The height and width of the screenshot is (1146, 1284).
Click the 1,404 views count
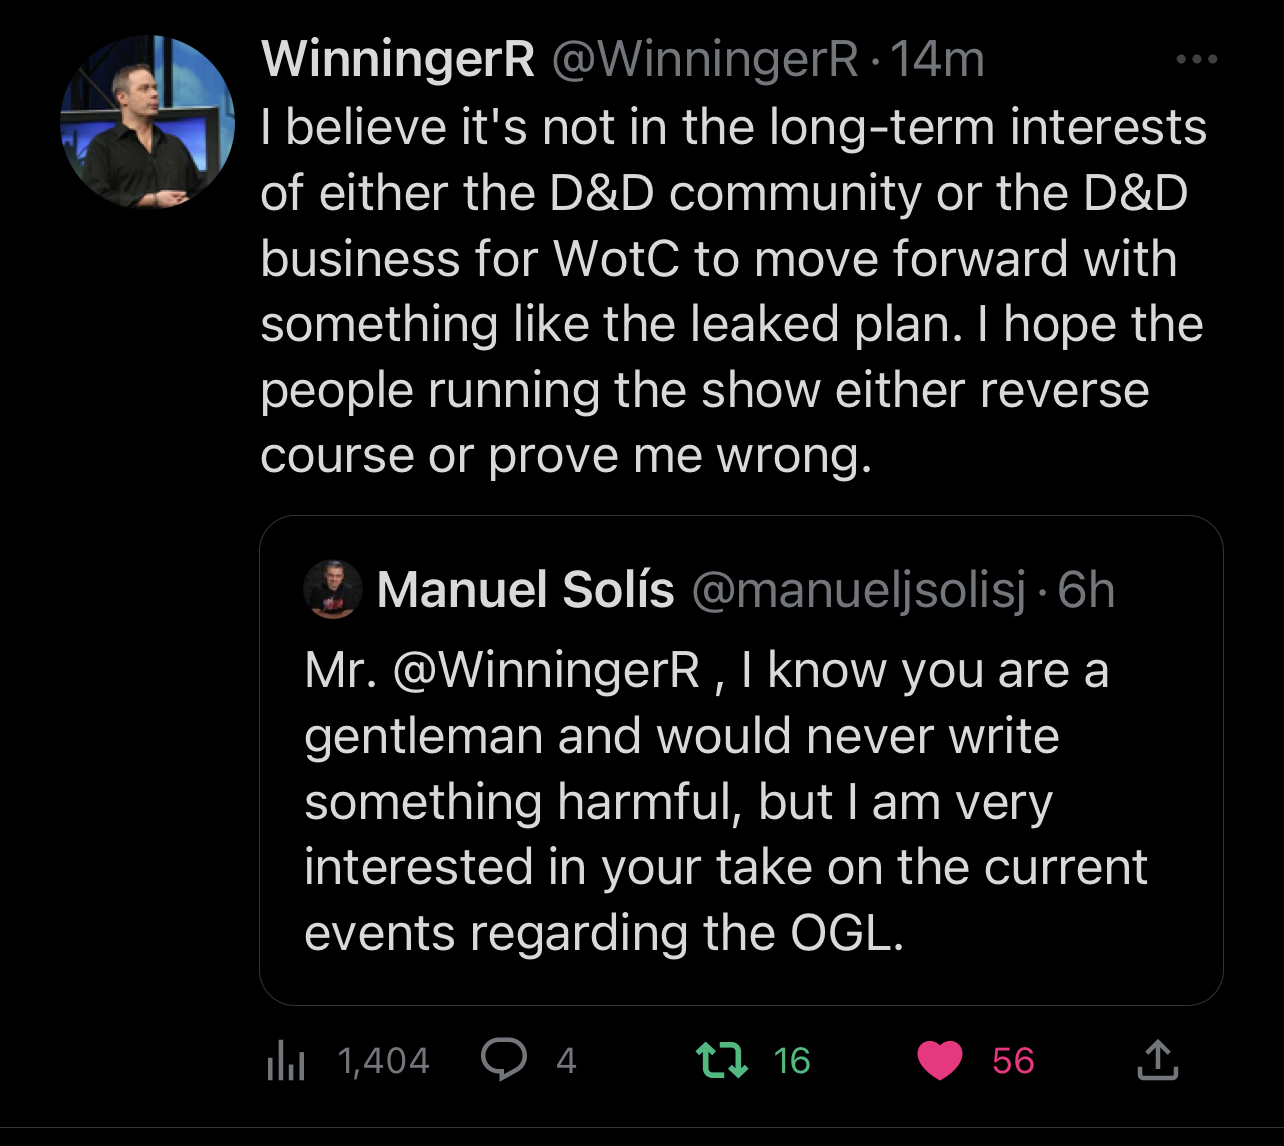point(384,1060)
